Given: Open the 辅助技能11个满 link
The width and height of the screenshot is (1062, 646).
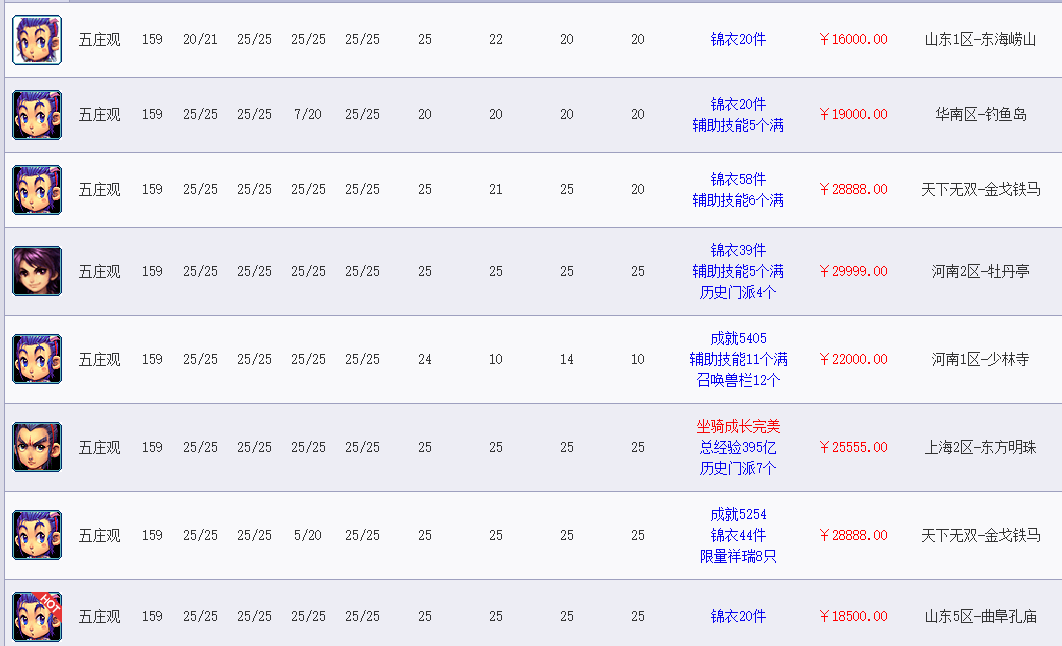Looking at the screenshot, I should (738, 359).
